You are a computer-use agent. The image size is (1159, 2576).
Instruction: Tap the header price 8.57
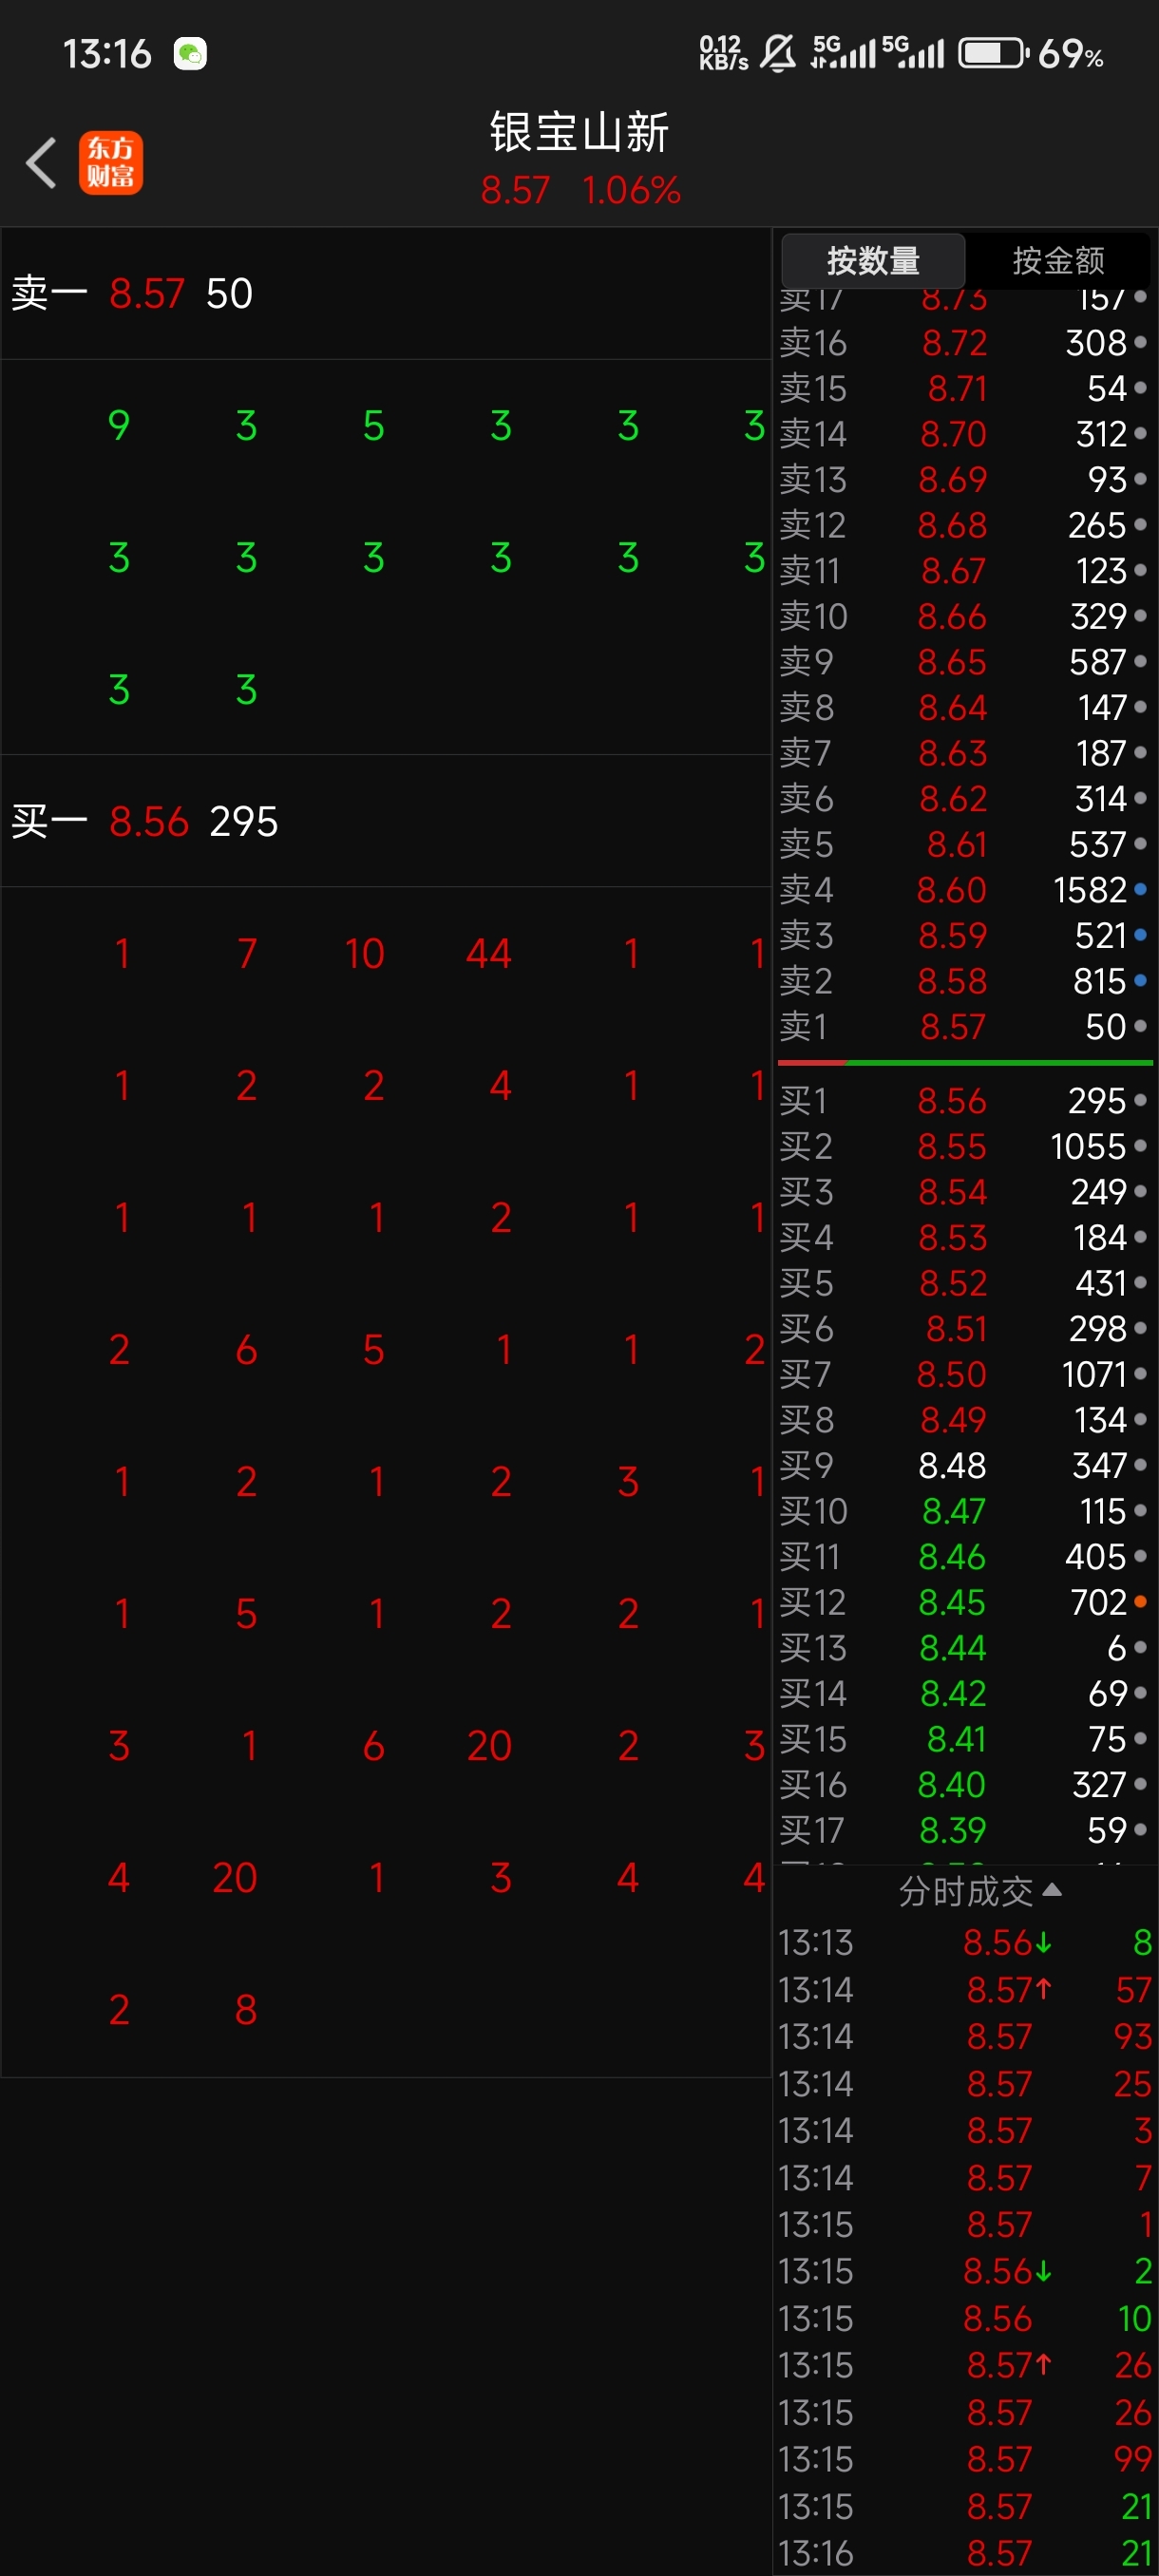pos(515,190)
